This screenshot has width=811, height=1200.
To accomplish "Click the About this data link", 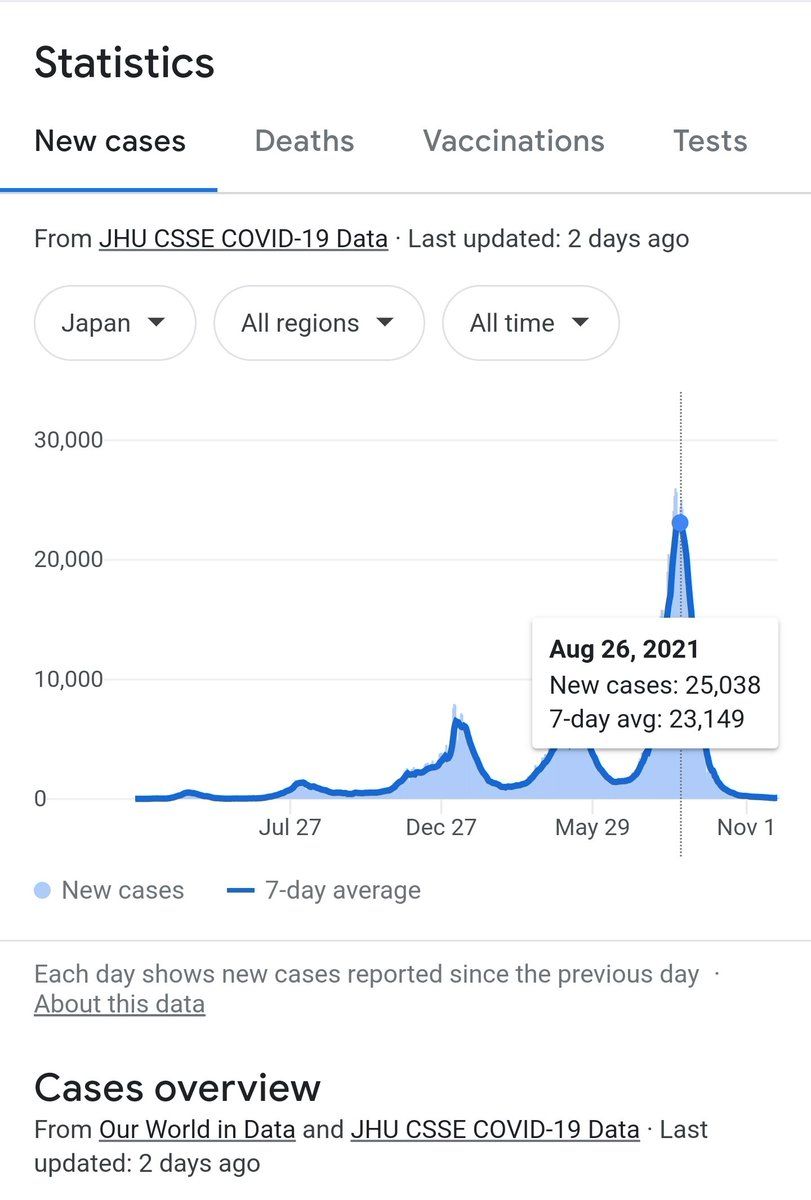I will tap(119, 1004).
